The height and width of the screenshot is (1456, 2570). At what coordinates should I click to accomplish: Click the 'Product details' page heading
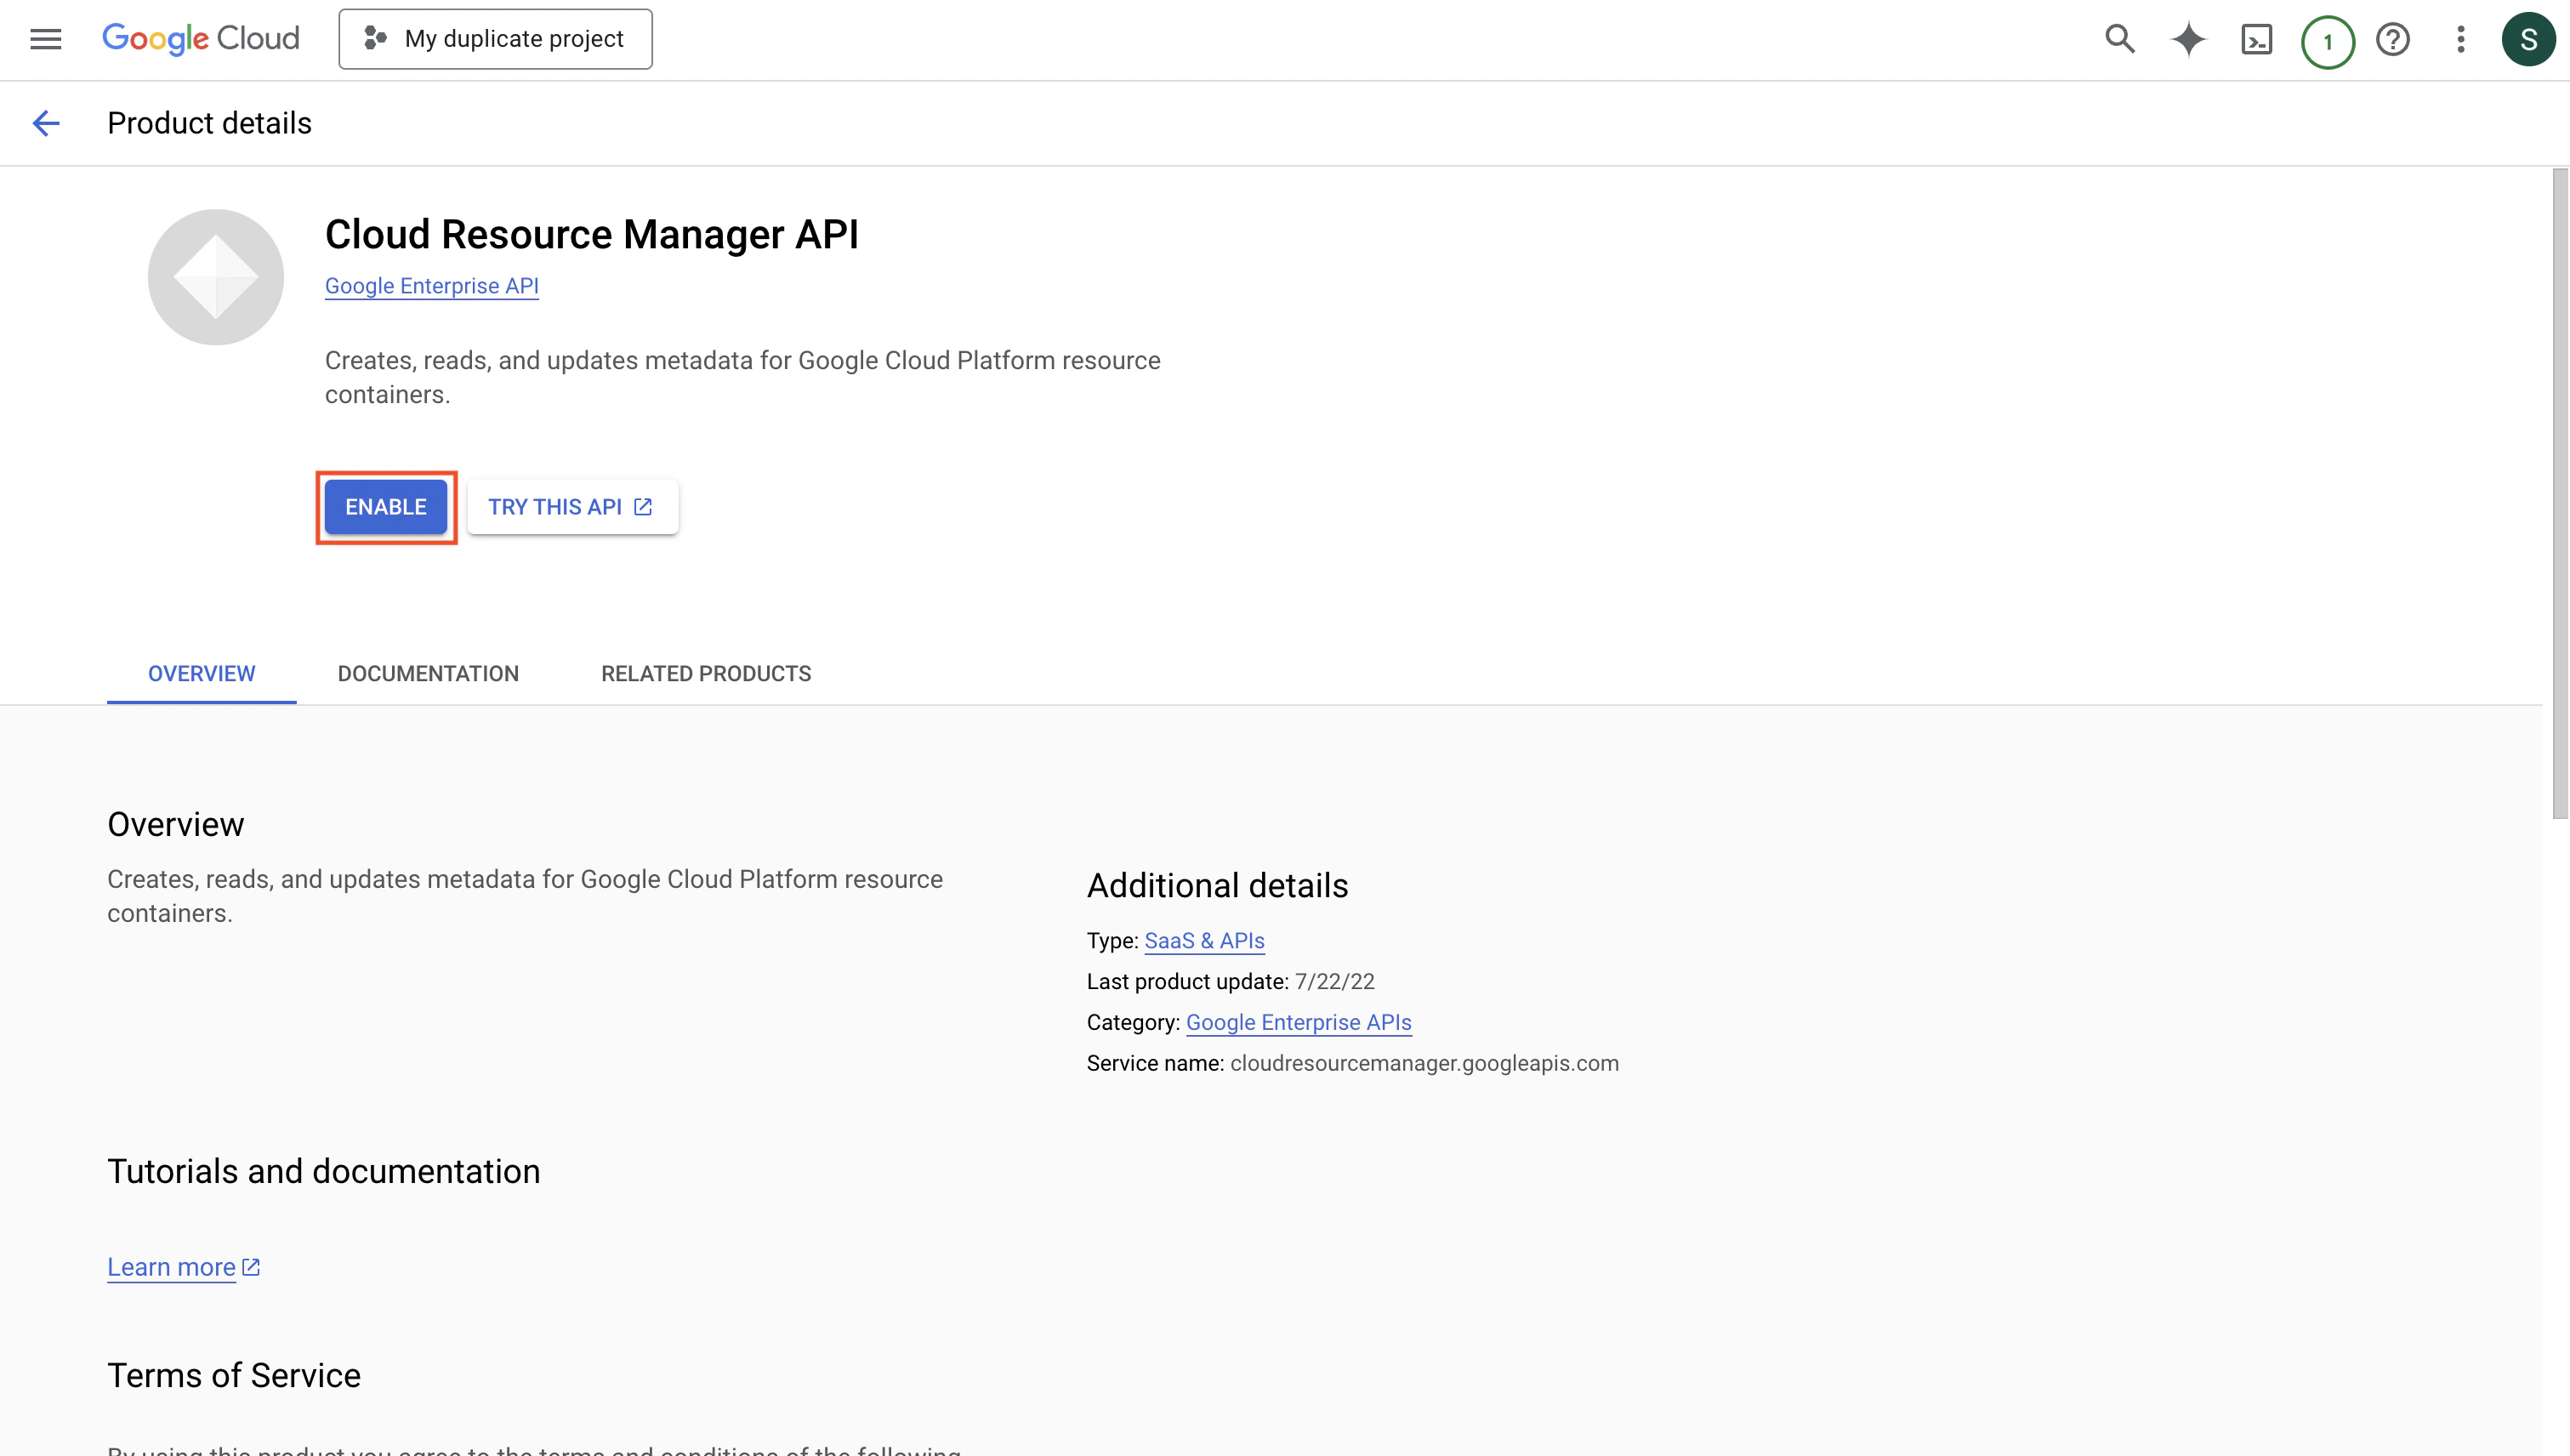coord(210,123)
